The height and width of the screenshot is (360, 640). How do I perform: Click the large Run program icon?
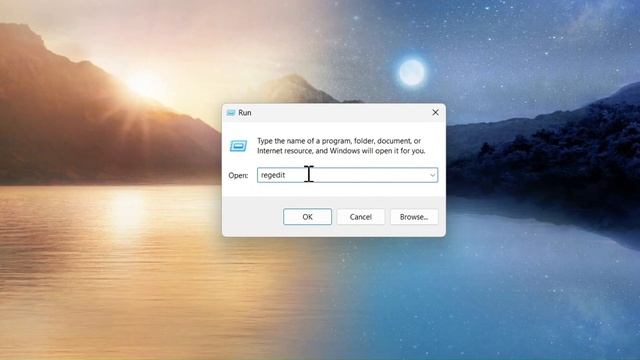click(x=238, y=146)
